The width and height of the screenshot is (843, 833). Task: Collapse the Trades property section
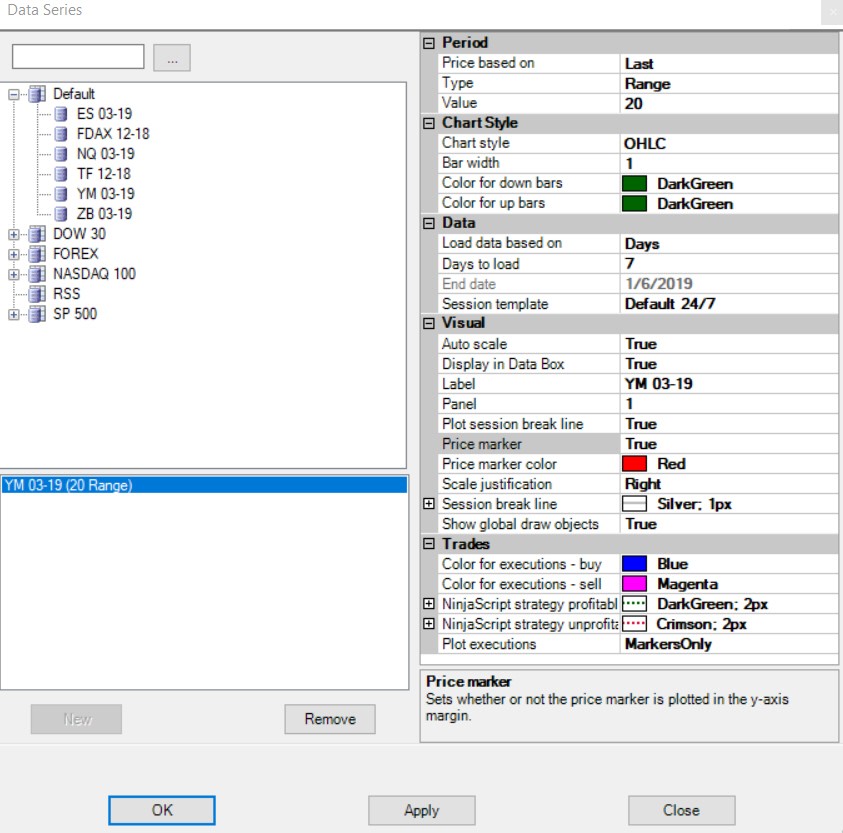428,544
